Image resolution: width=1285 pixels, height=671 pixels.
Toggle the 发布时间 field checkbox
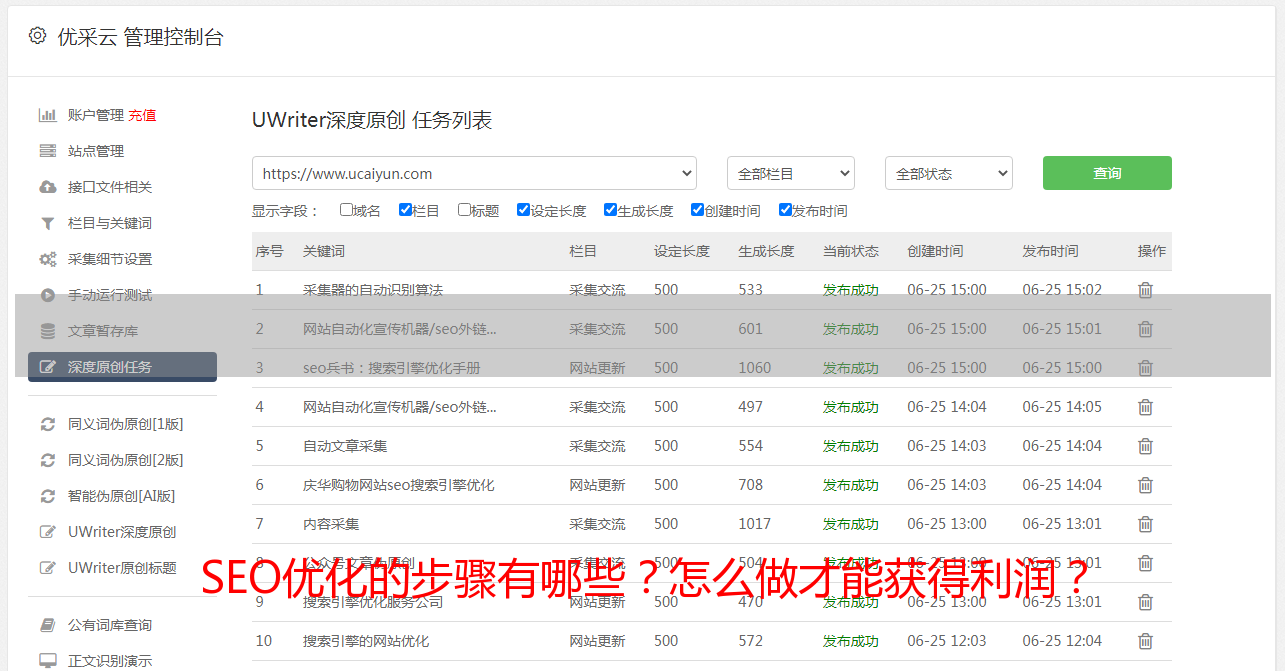click(785, 210)
